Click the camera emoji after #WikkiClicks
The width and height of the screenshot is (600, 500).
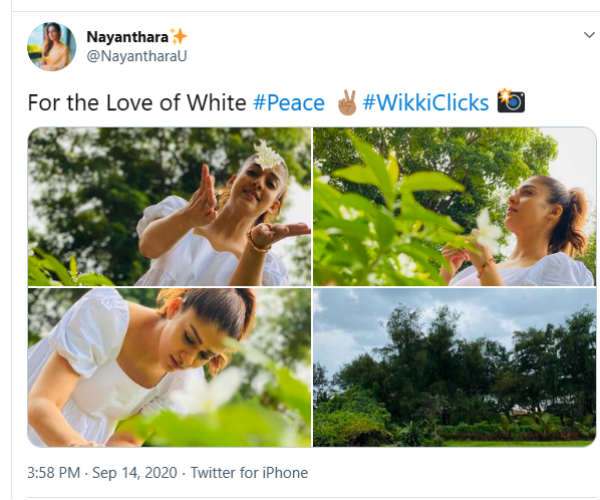[511, 102]
